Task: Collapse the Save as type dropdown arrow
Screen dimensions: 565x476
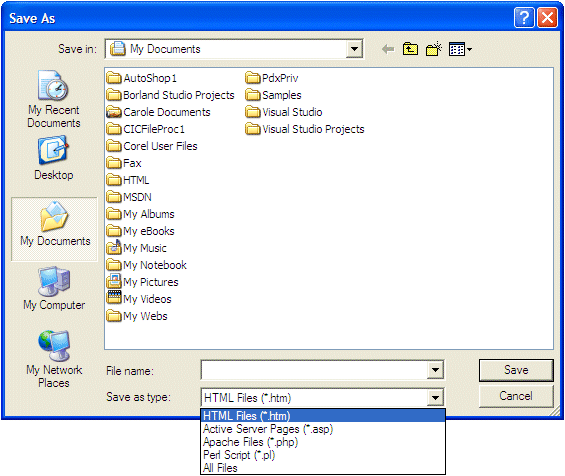Action: 435,397
